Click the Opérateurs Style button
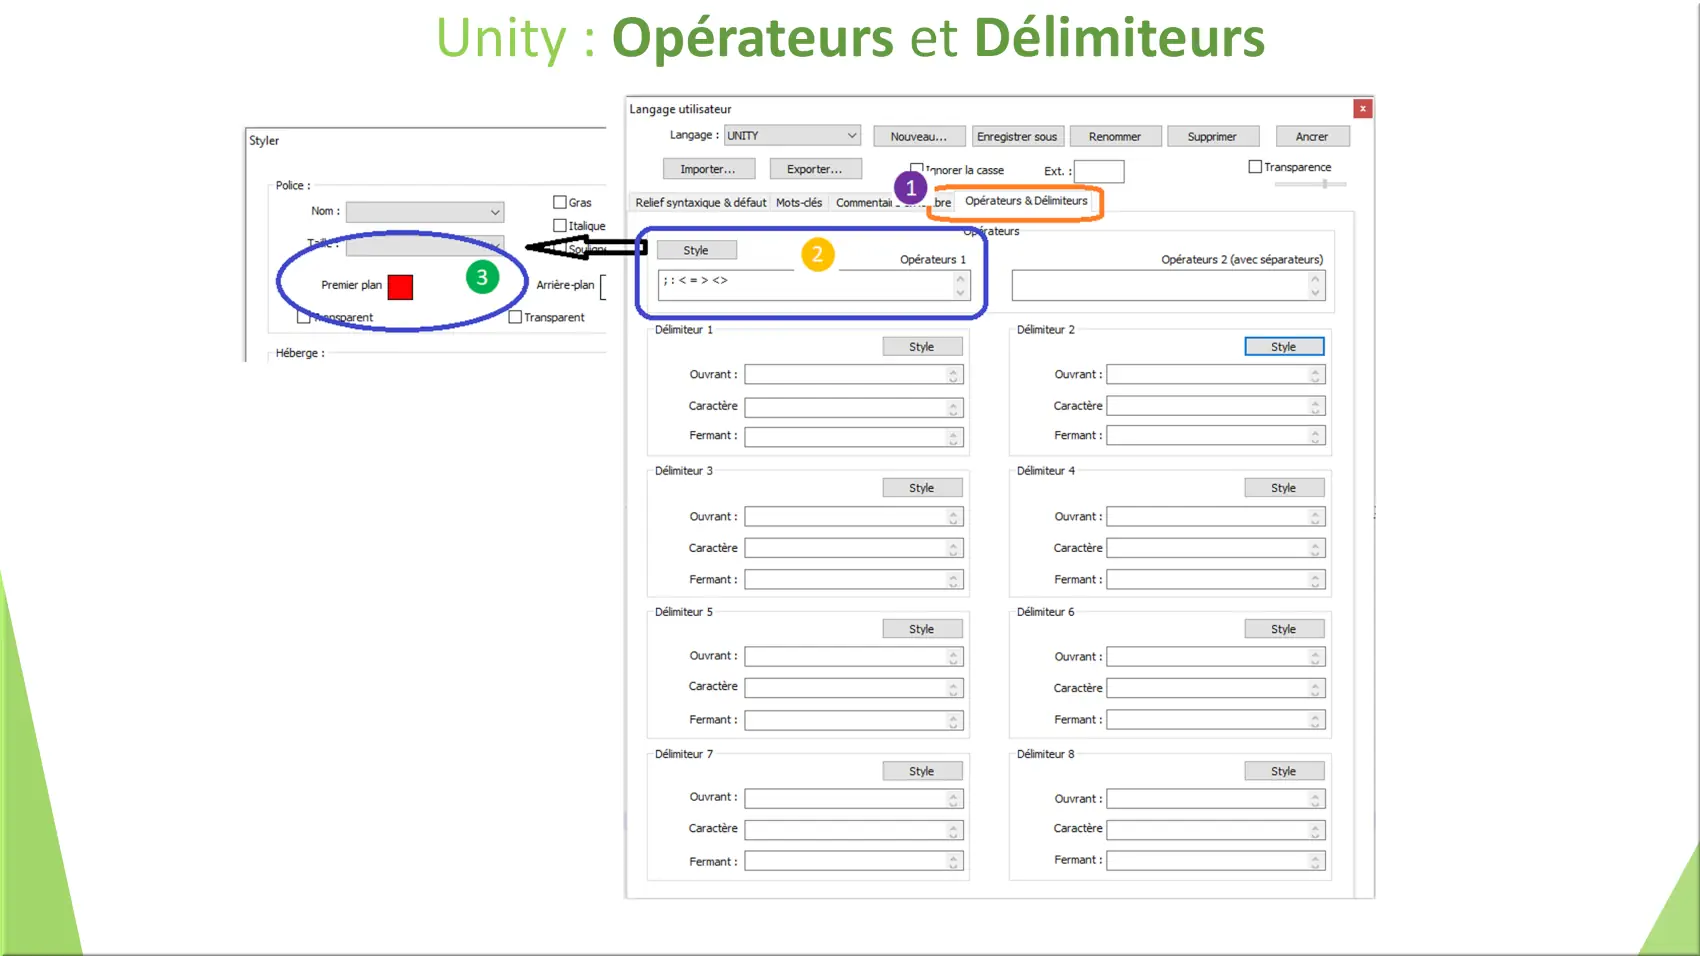 [696, 250]
